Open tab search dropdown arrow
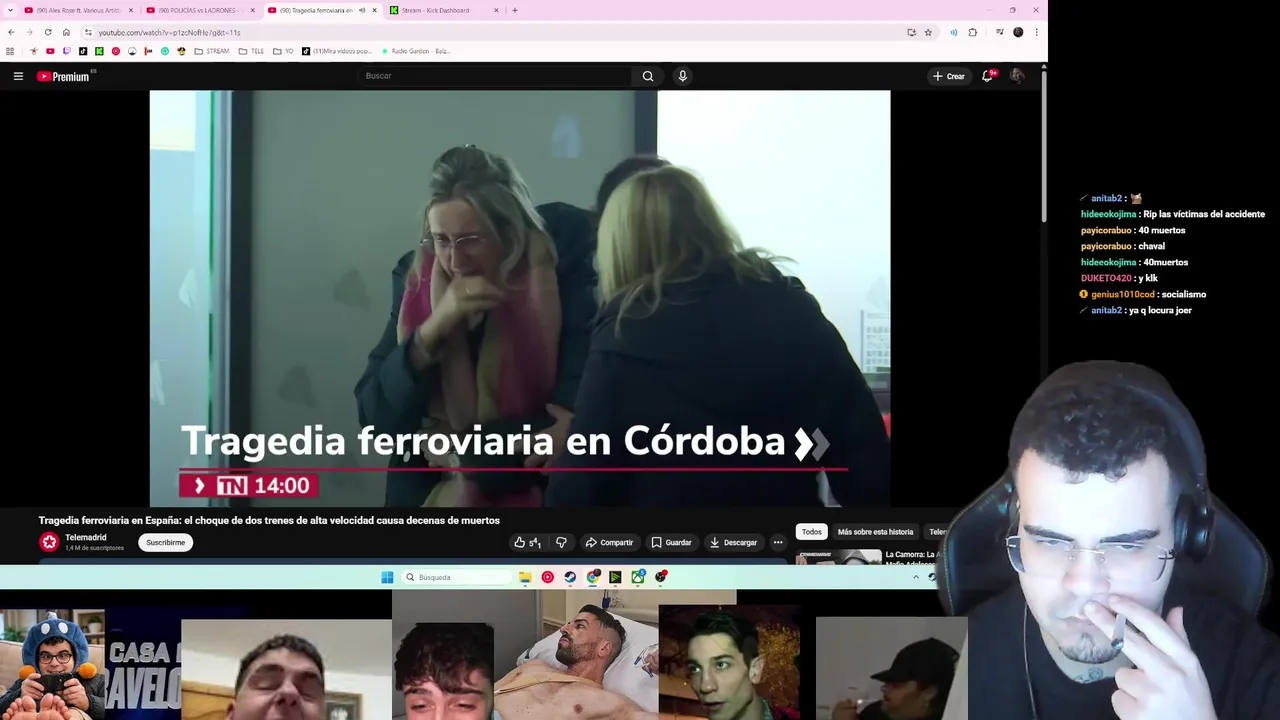Image resolution: width=1280 pixels, height=720 pixels. click(x=10, y=10)
